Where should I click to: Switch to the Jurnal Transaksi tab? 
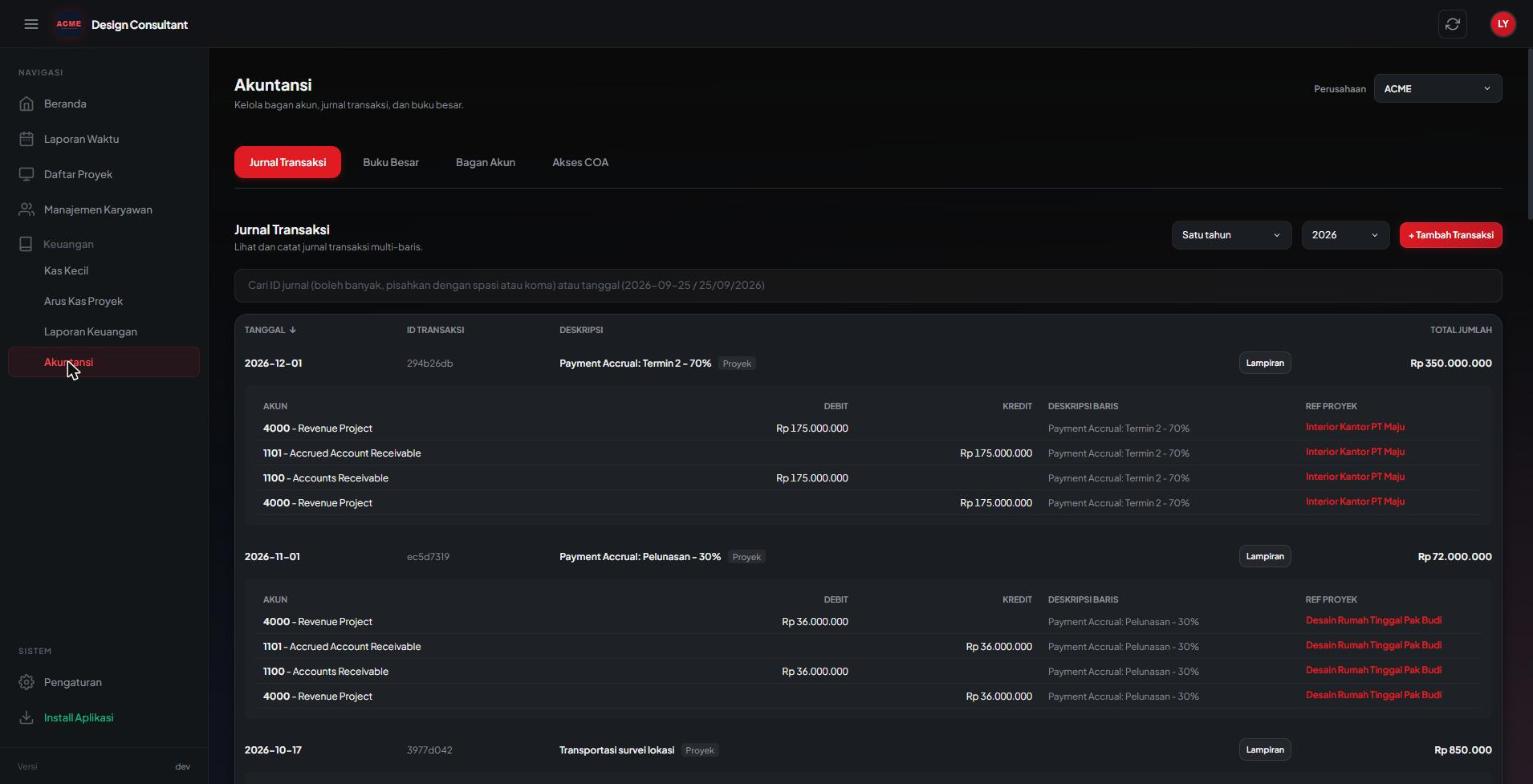287,162
